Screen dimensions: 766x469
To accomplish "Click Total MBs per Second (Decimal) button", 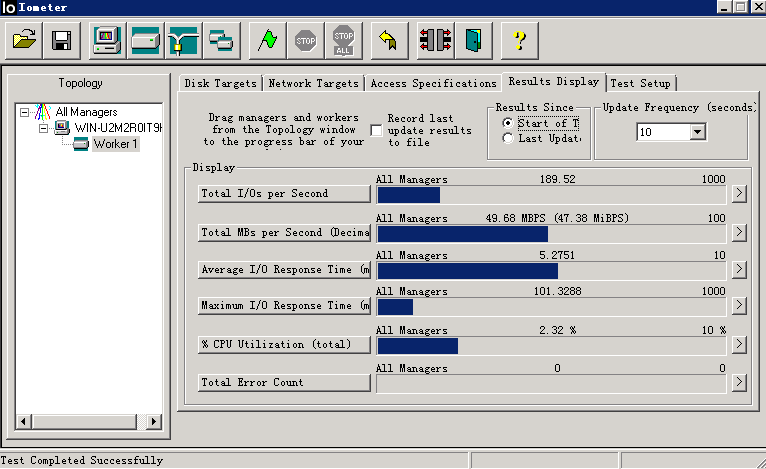I will tap(284, 232).
